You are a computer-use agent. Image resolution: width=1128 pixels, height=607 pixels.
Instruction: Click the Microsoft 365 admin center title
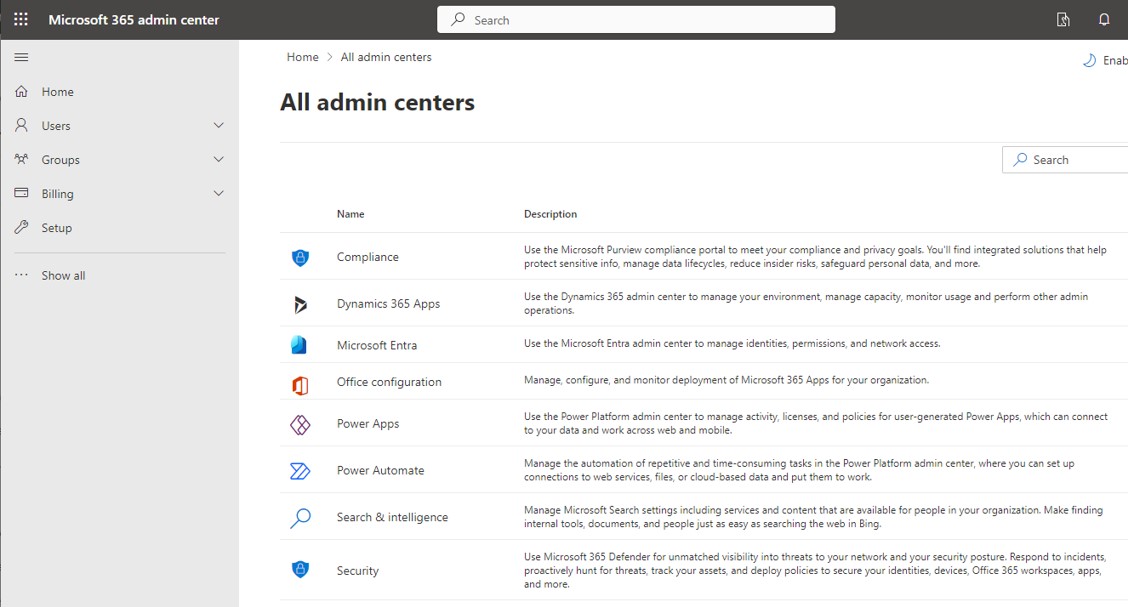pyautogui.click(x=134, y=20)
